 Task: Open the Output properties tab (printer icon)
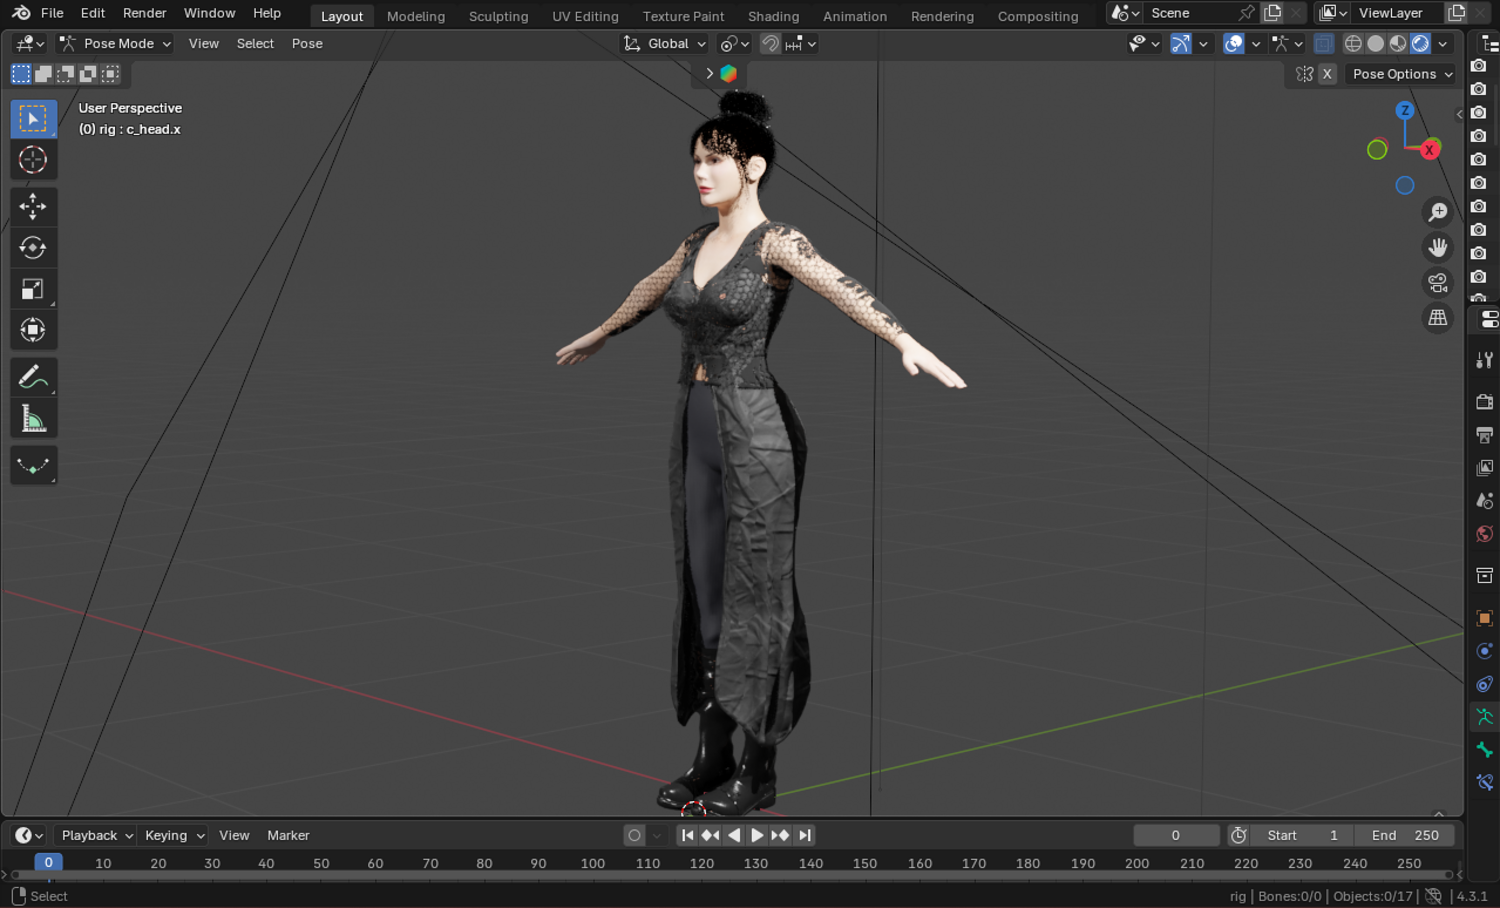[1485, 435]
